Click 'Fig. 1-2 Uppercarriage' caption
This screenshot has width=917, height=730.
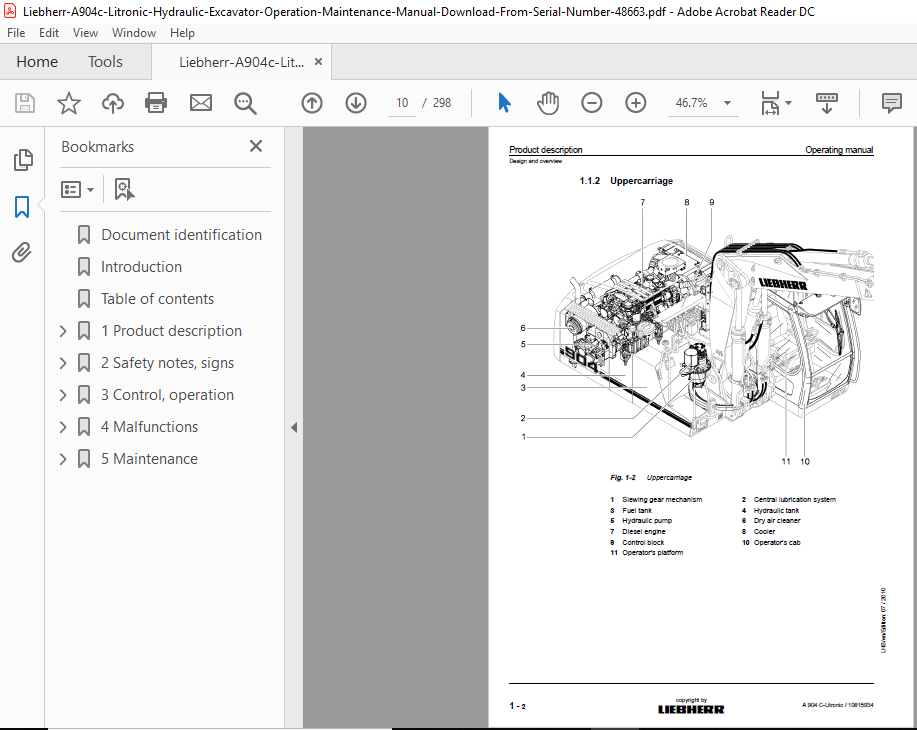point(651,478)
